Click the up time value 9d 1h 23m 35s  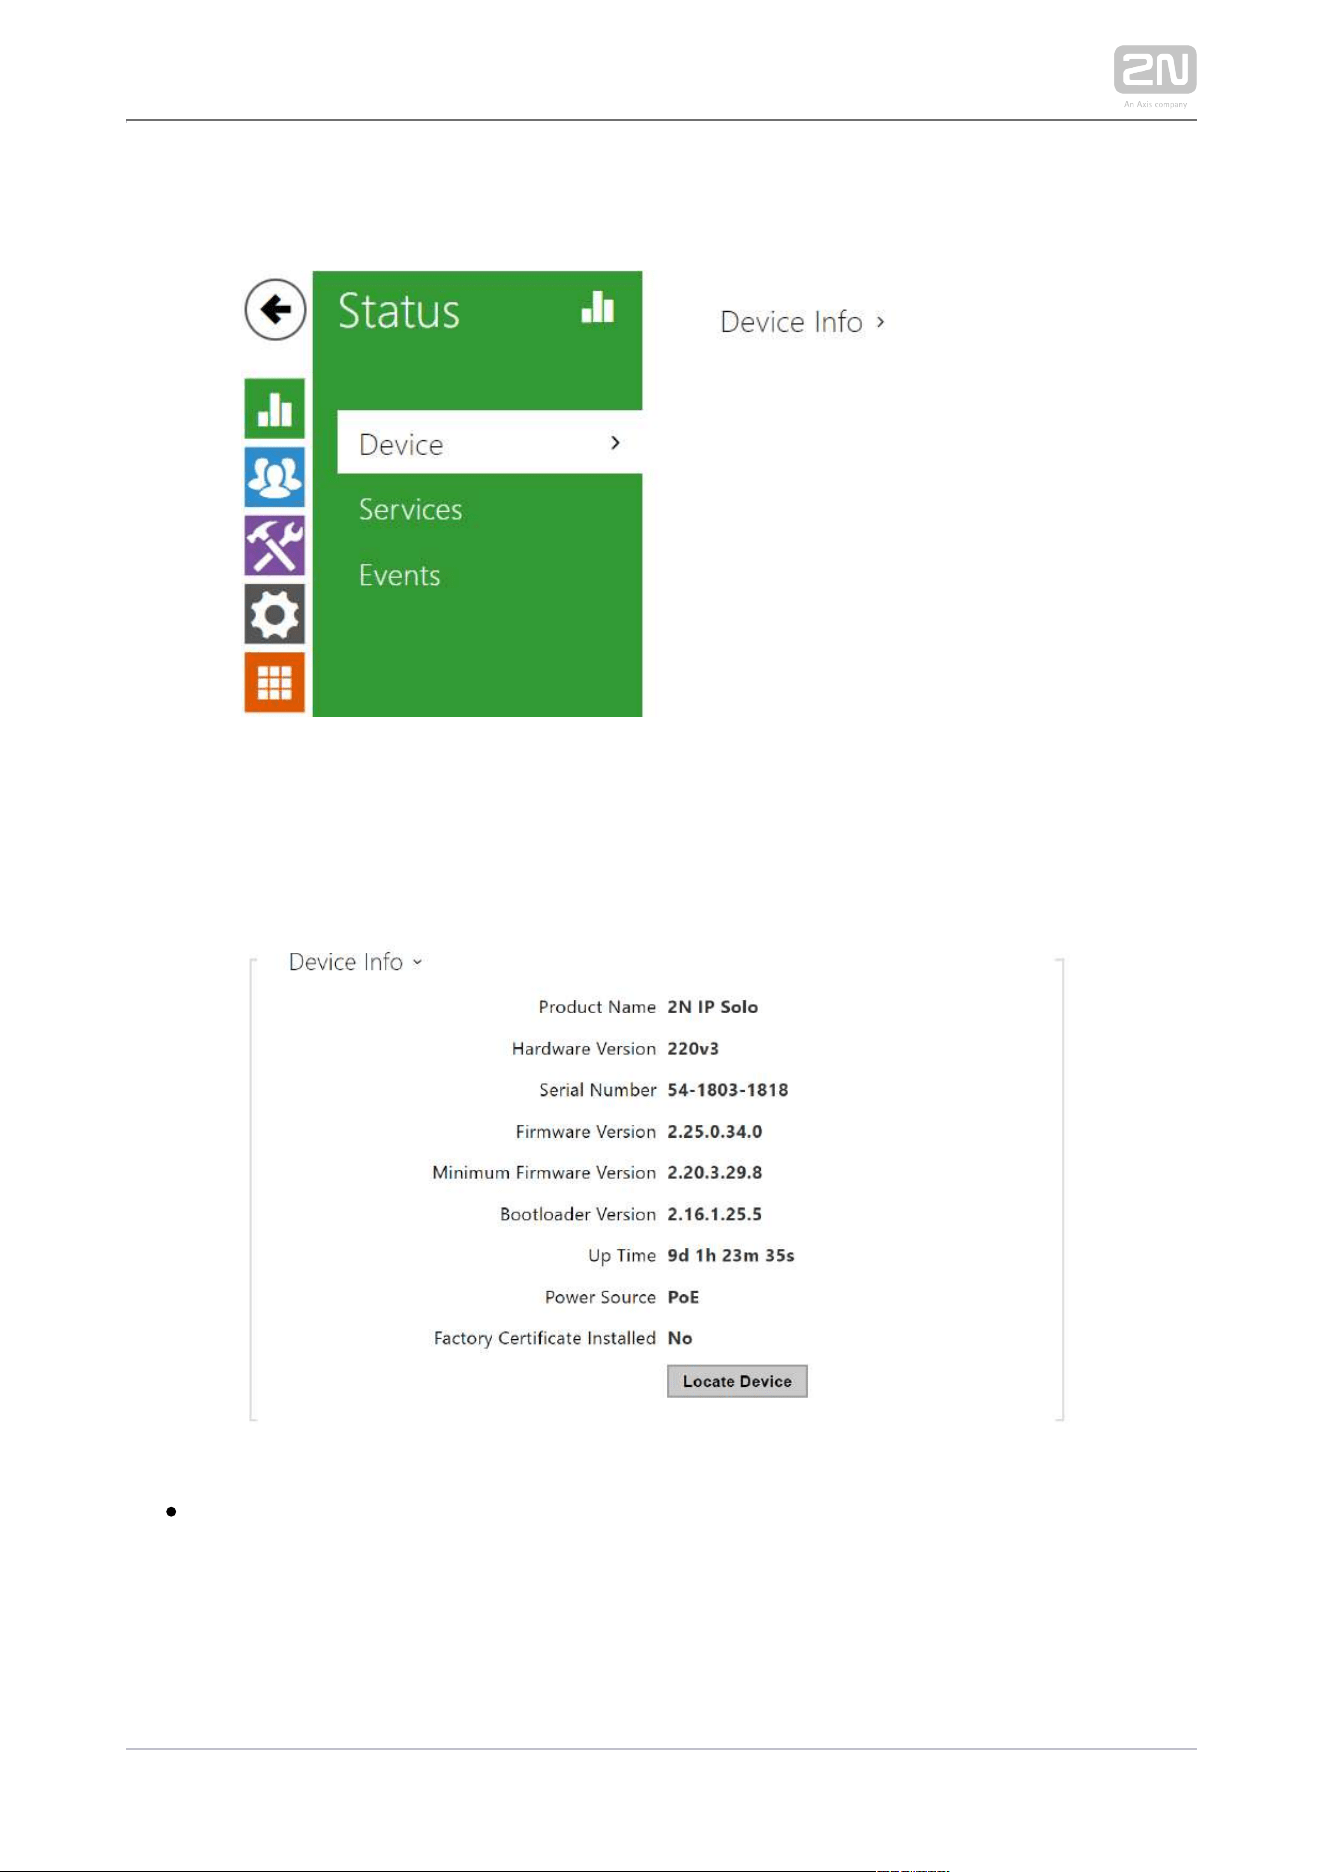730,1255
